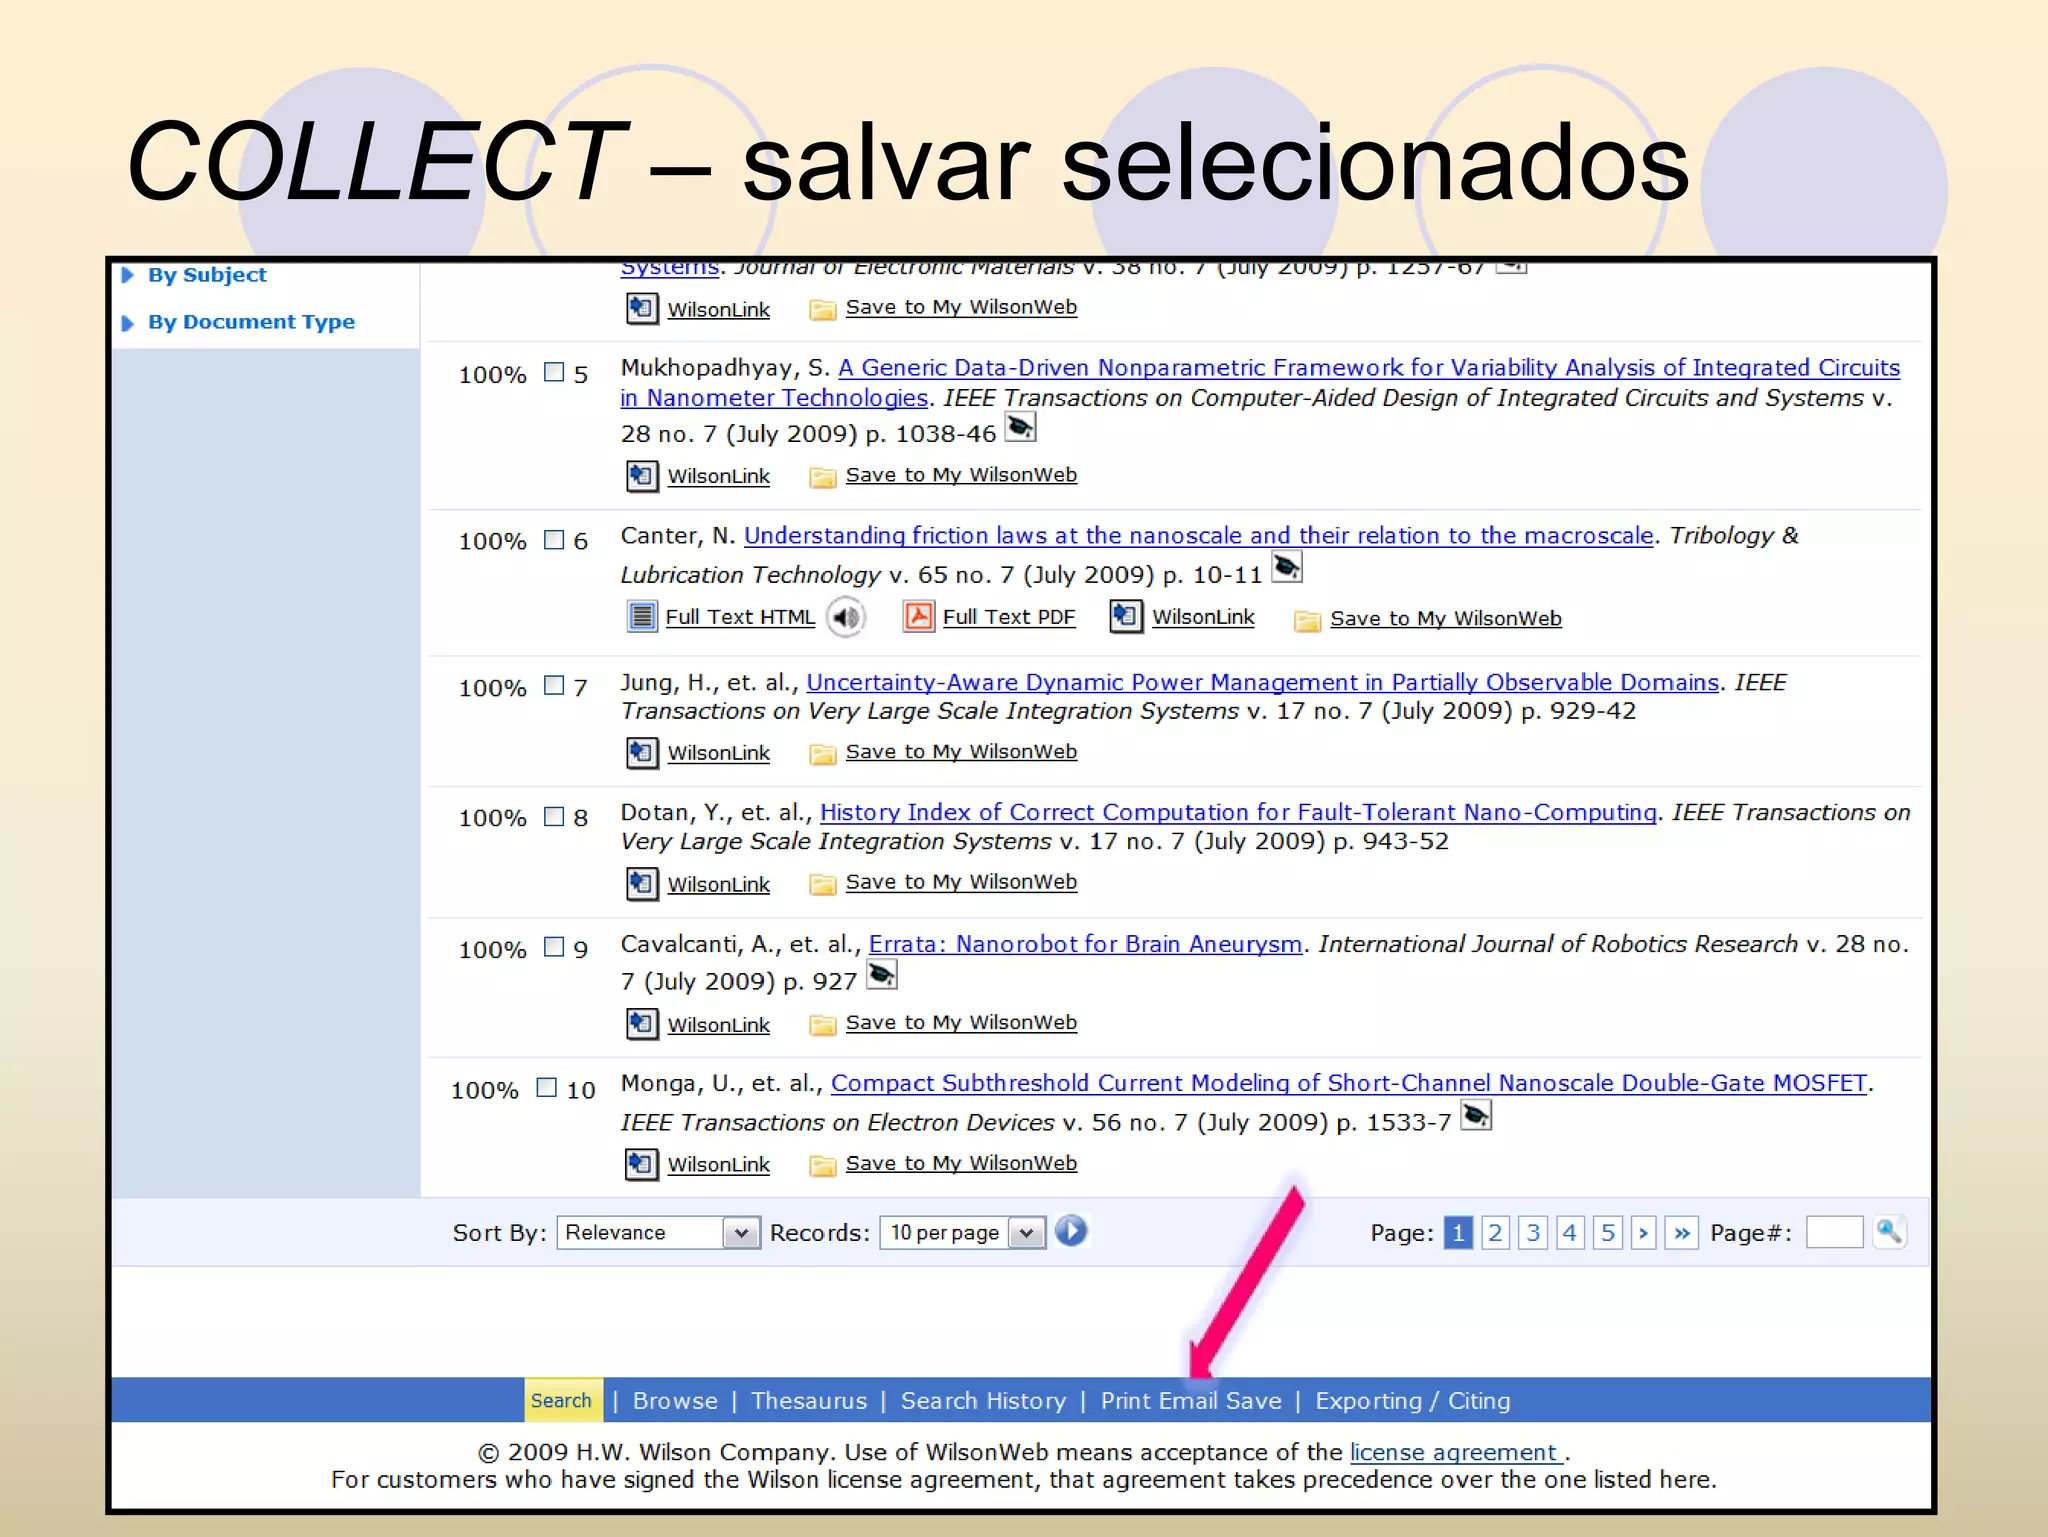Click the WilsonLink icon for record 8

point(642,883)
